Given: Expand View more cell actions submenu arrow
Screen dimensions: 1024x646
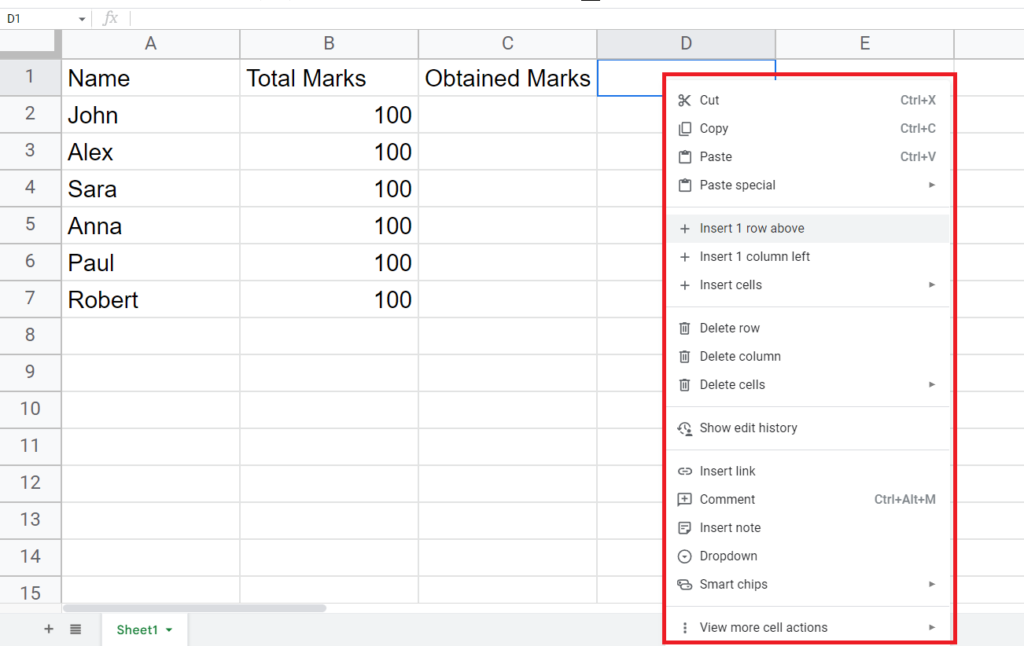Looking at the screenshot, I should pos(932,628).
